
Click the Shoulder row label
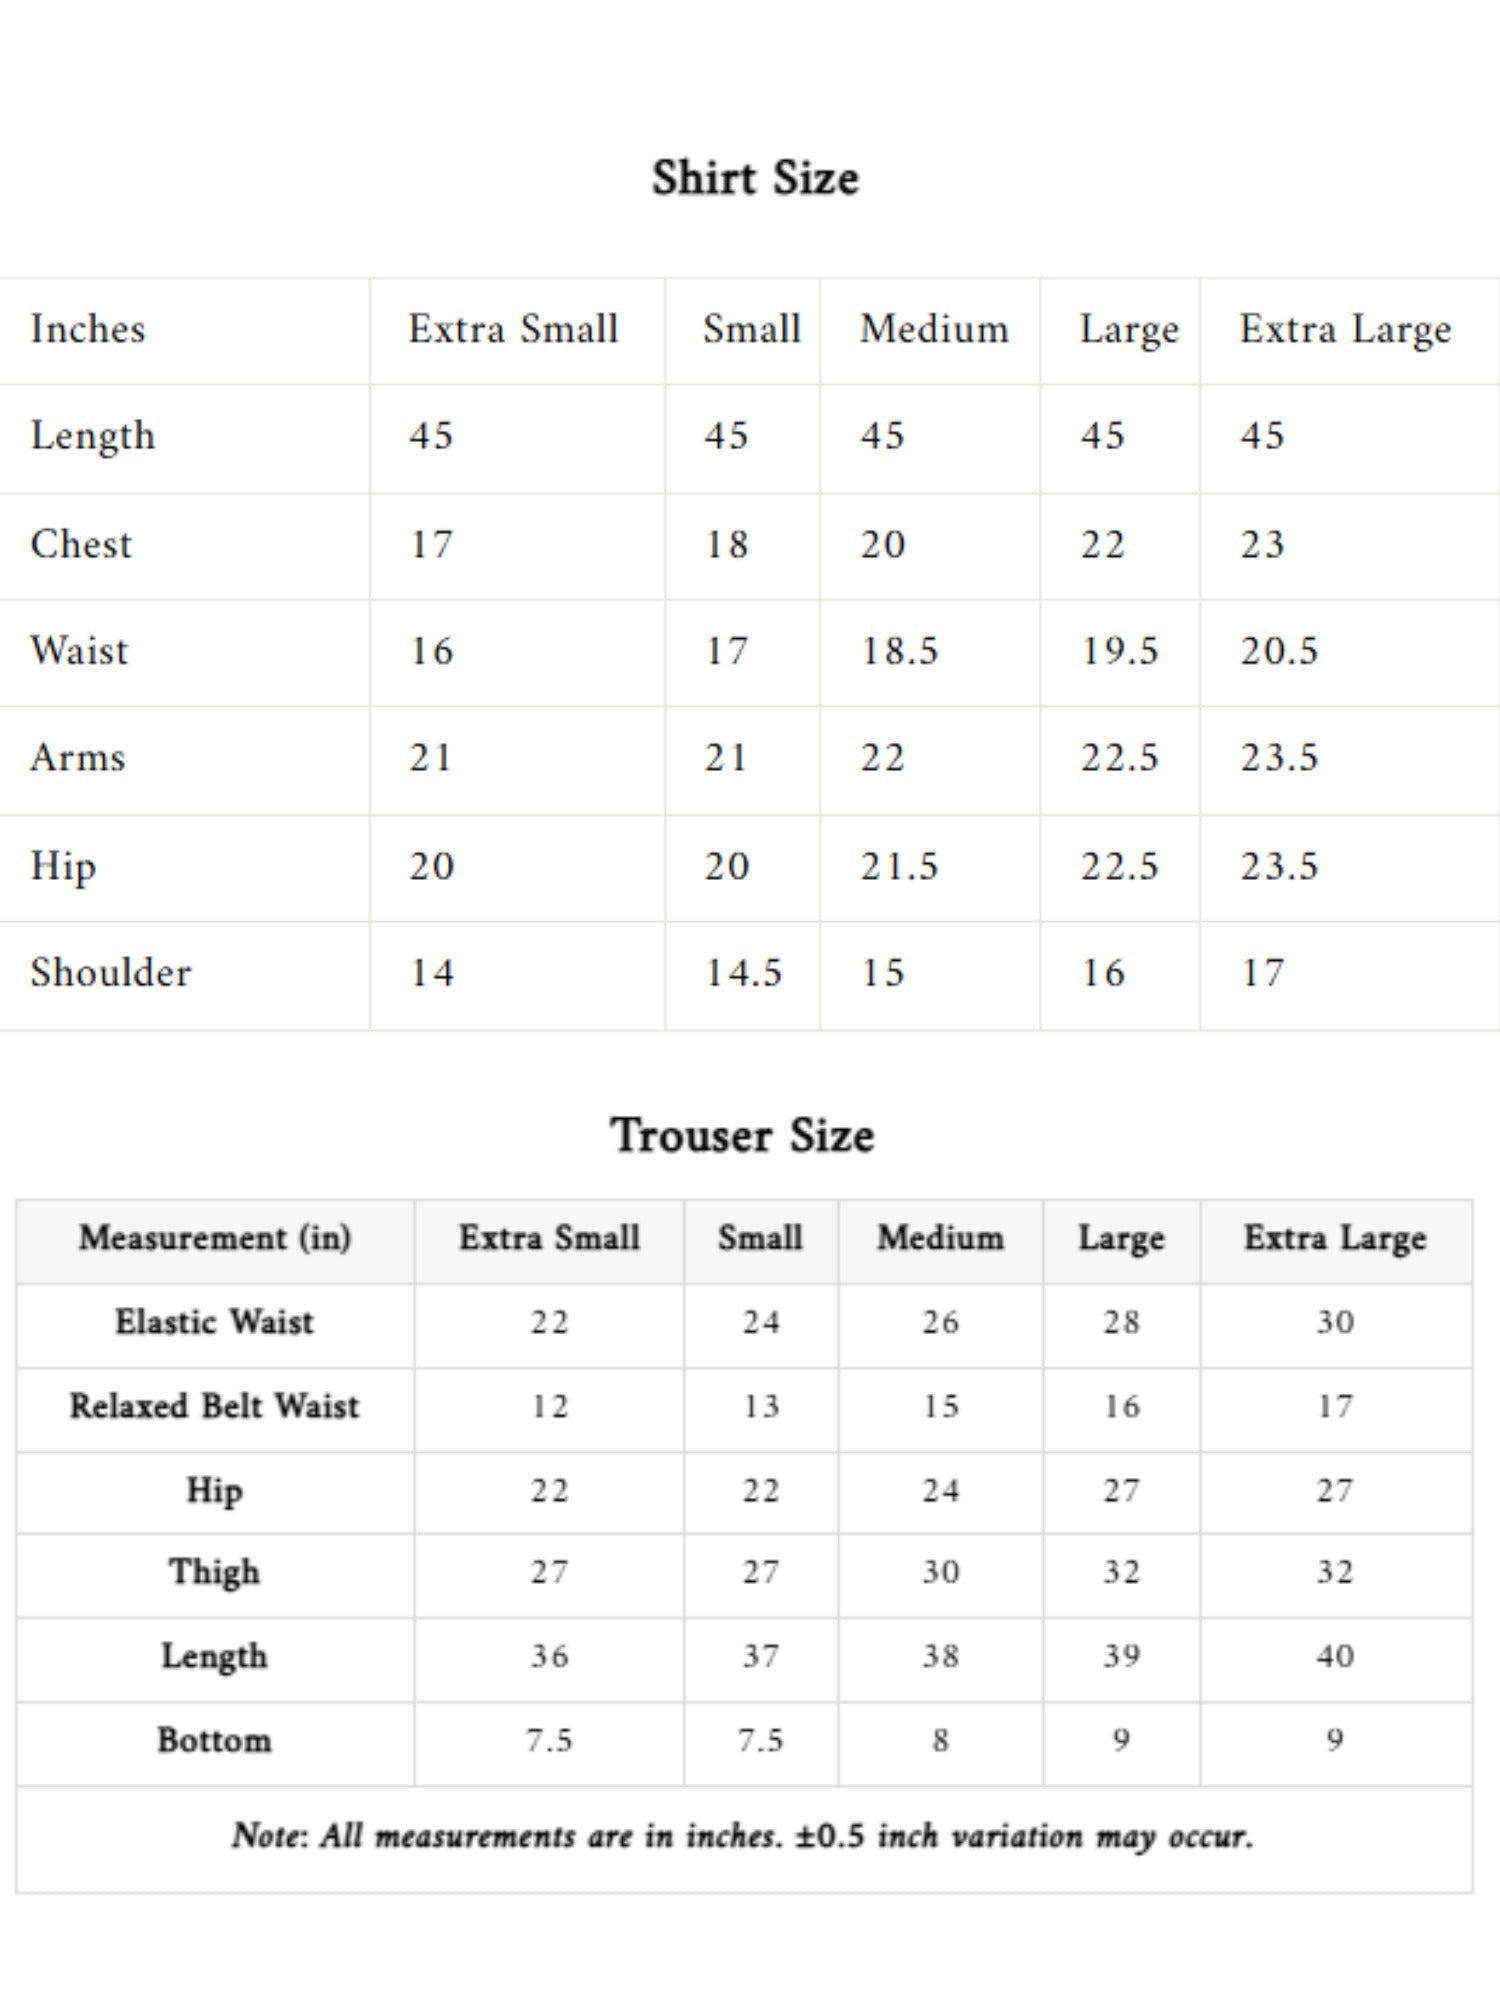tap(111, 972)
